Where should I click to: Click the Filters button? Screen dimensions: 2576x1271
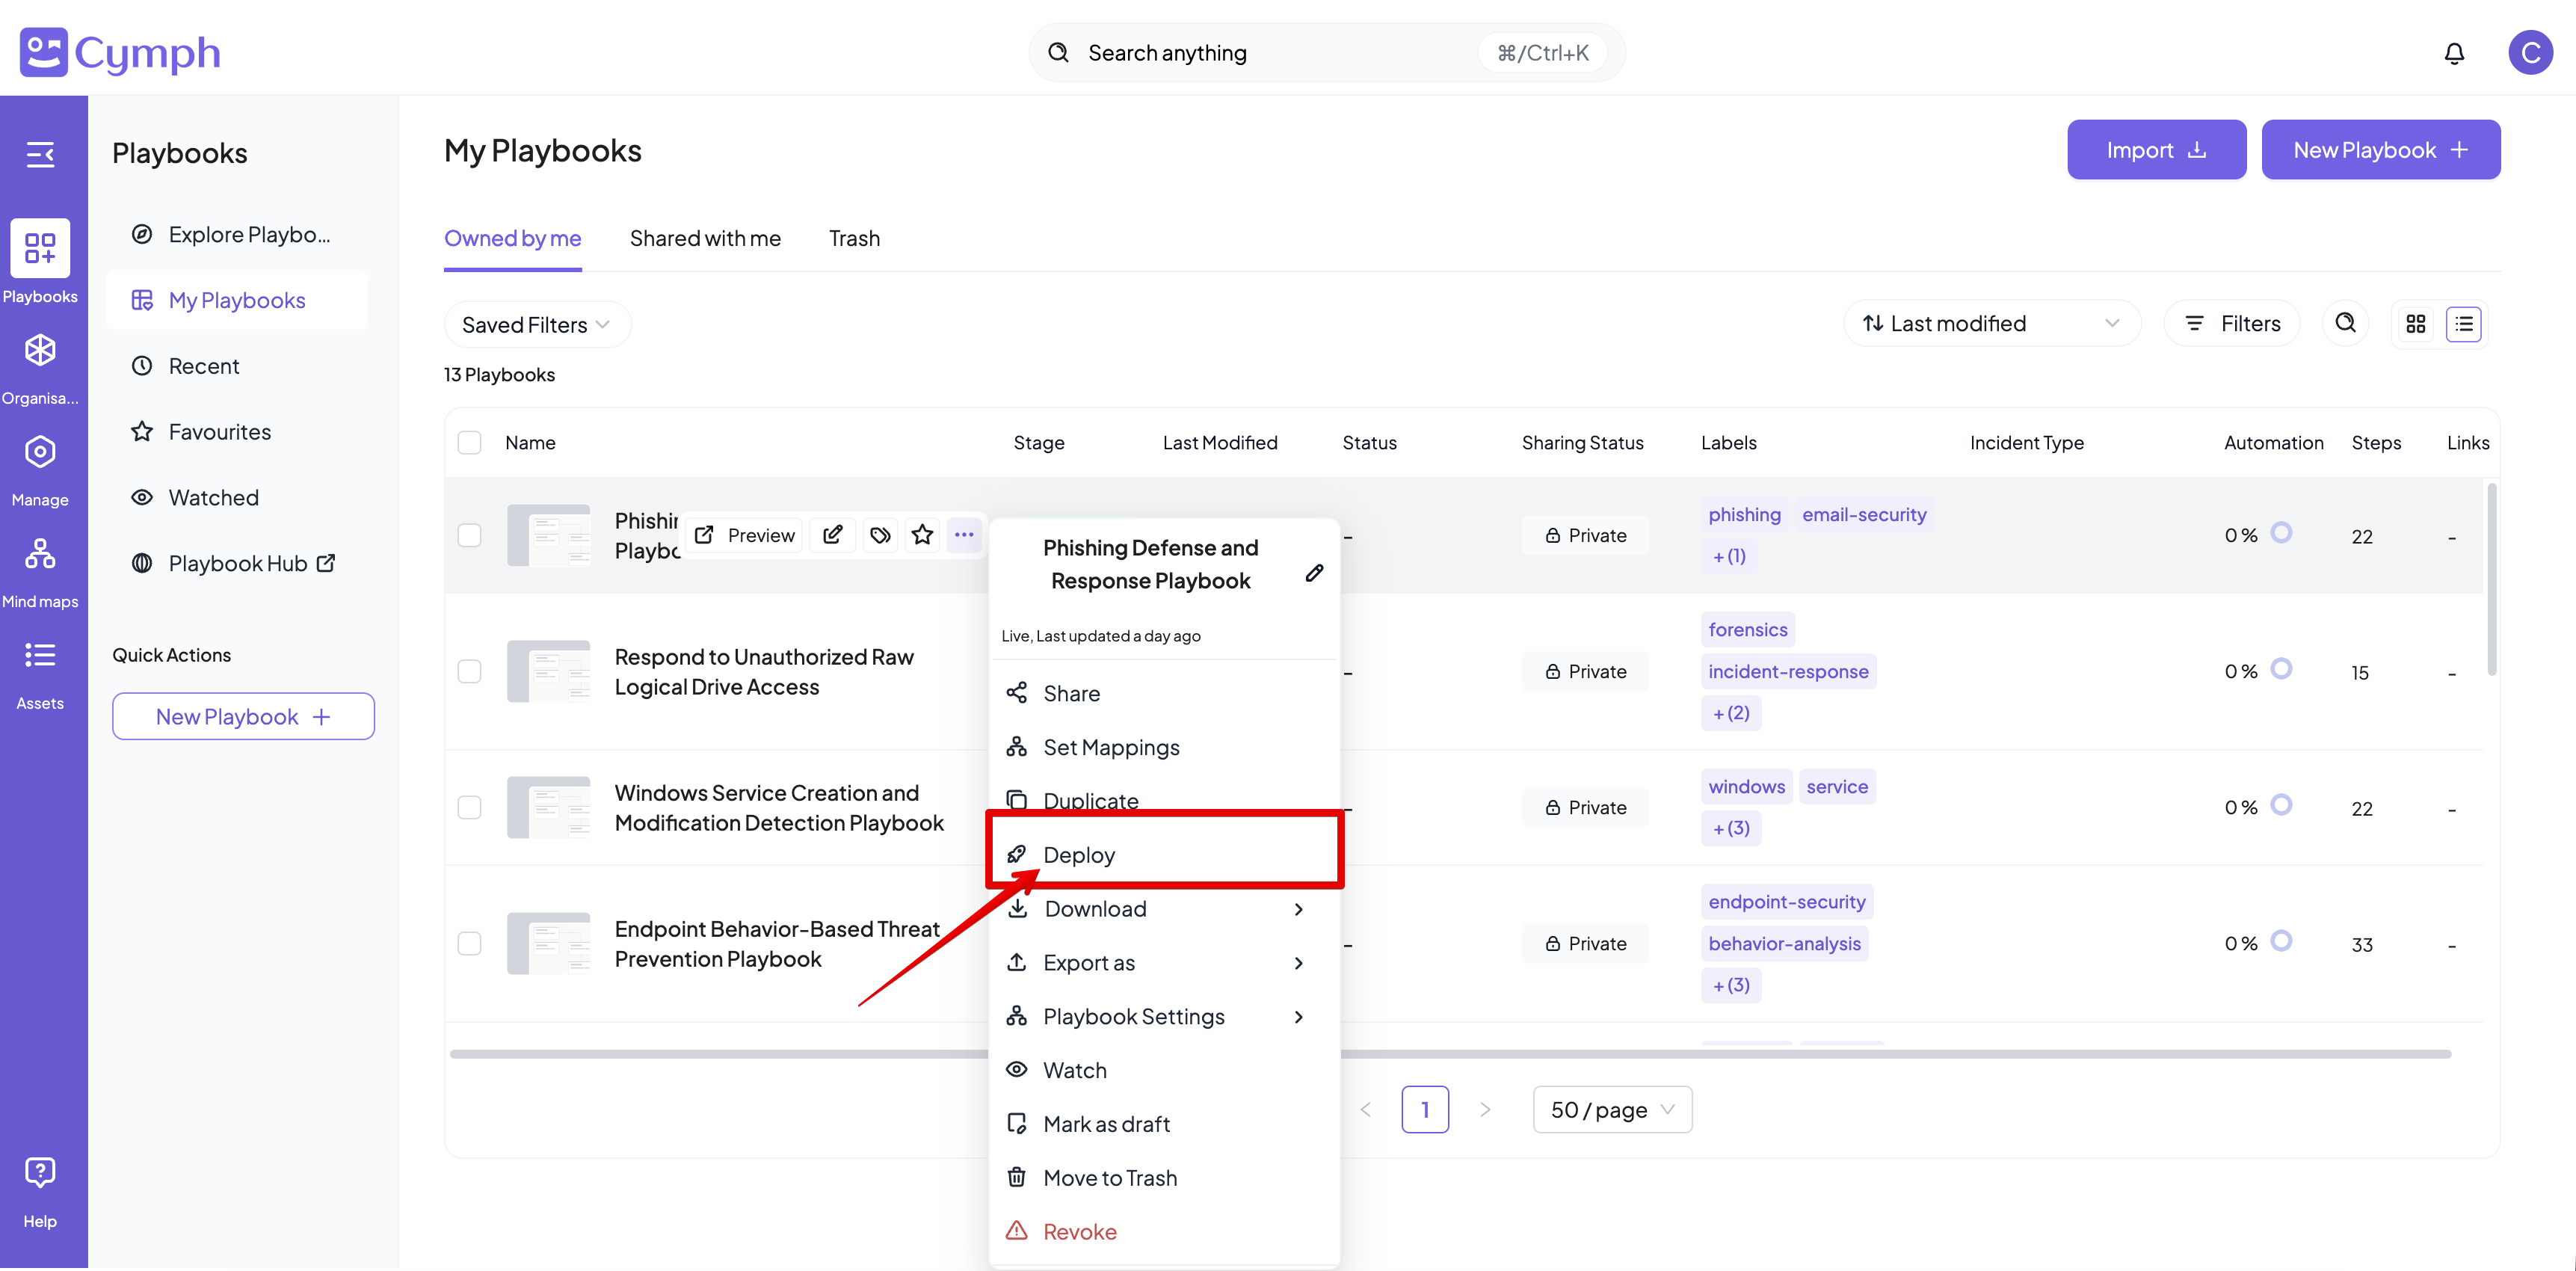click(2231, 323)
